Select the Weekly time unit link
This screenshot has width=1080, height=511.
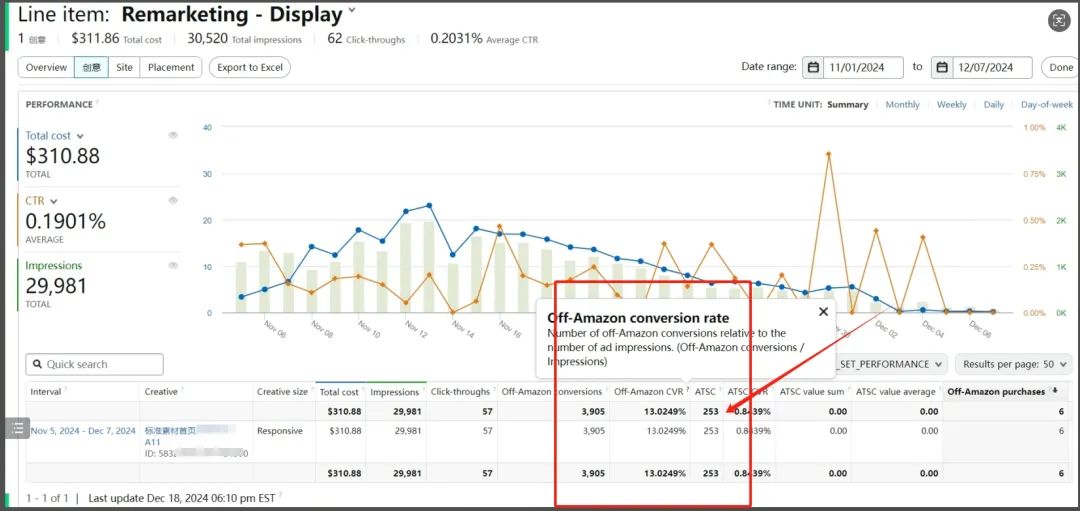[951, 104]
